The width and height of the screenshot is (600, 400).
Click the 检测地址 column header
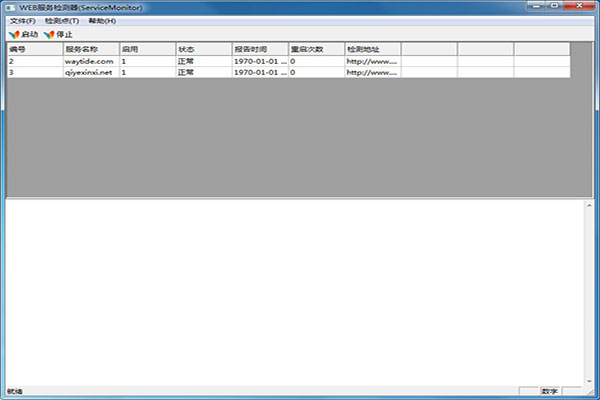pyautogui.click(x=372, y=49)
